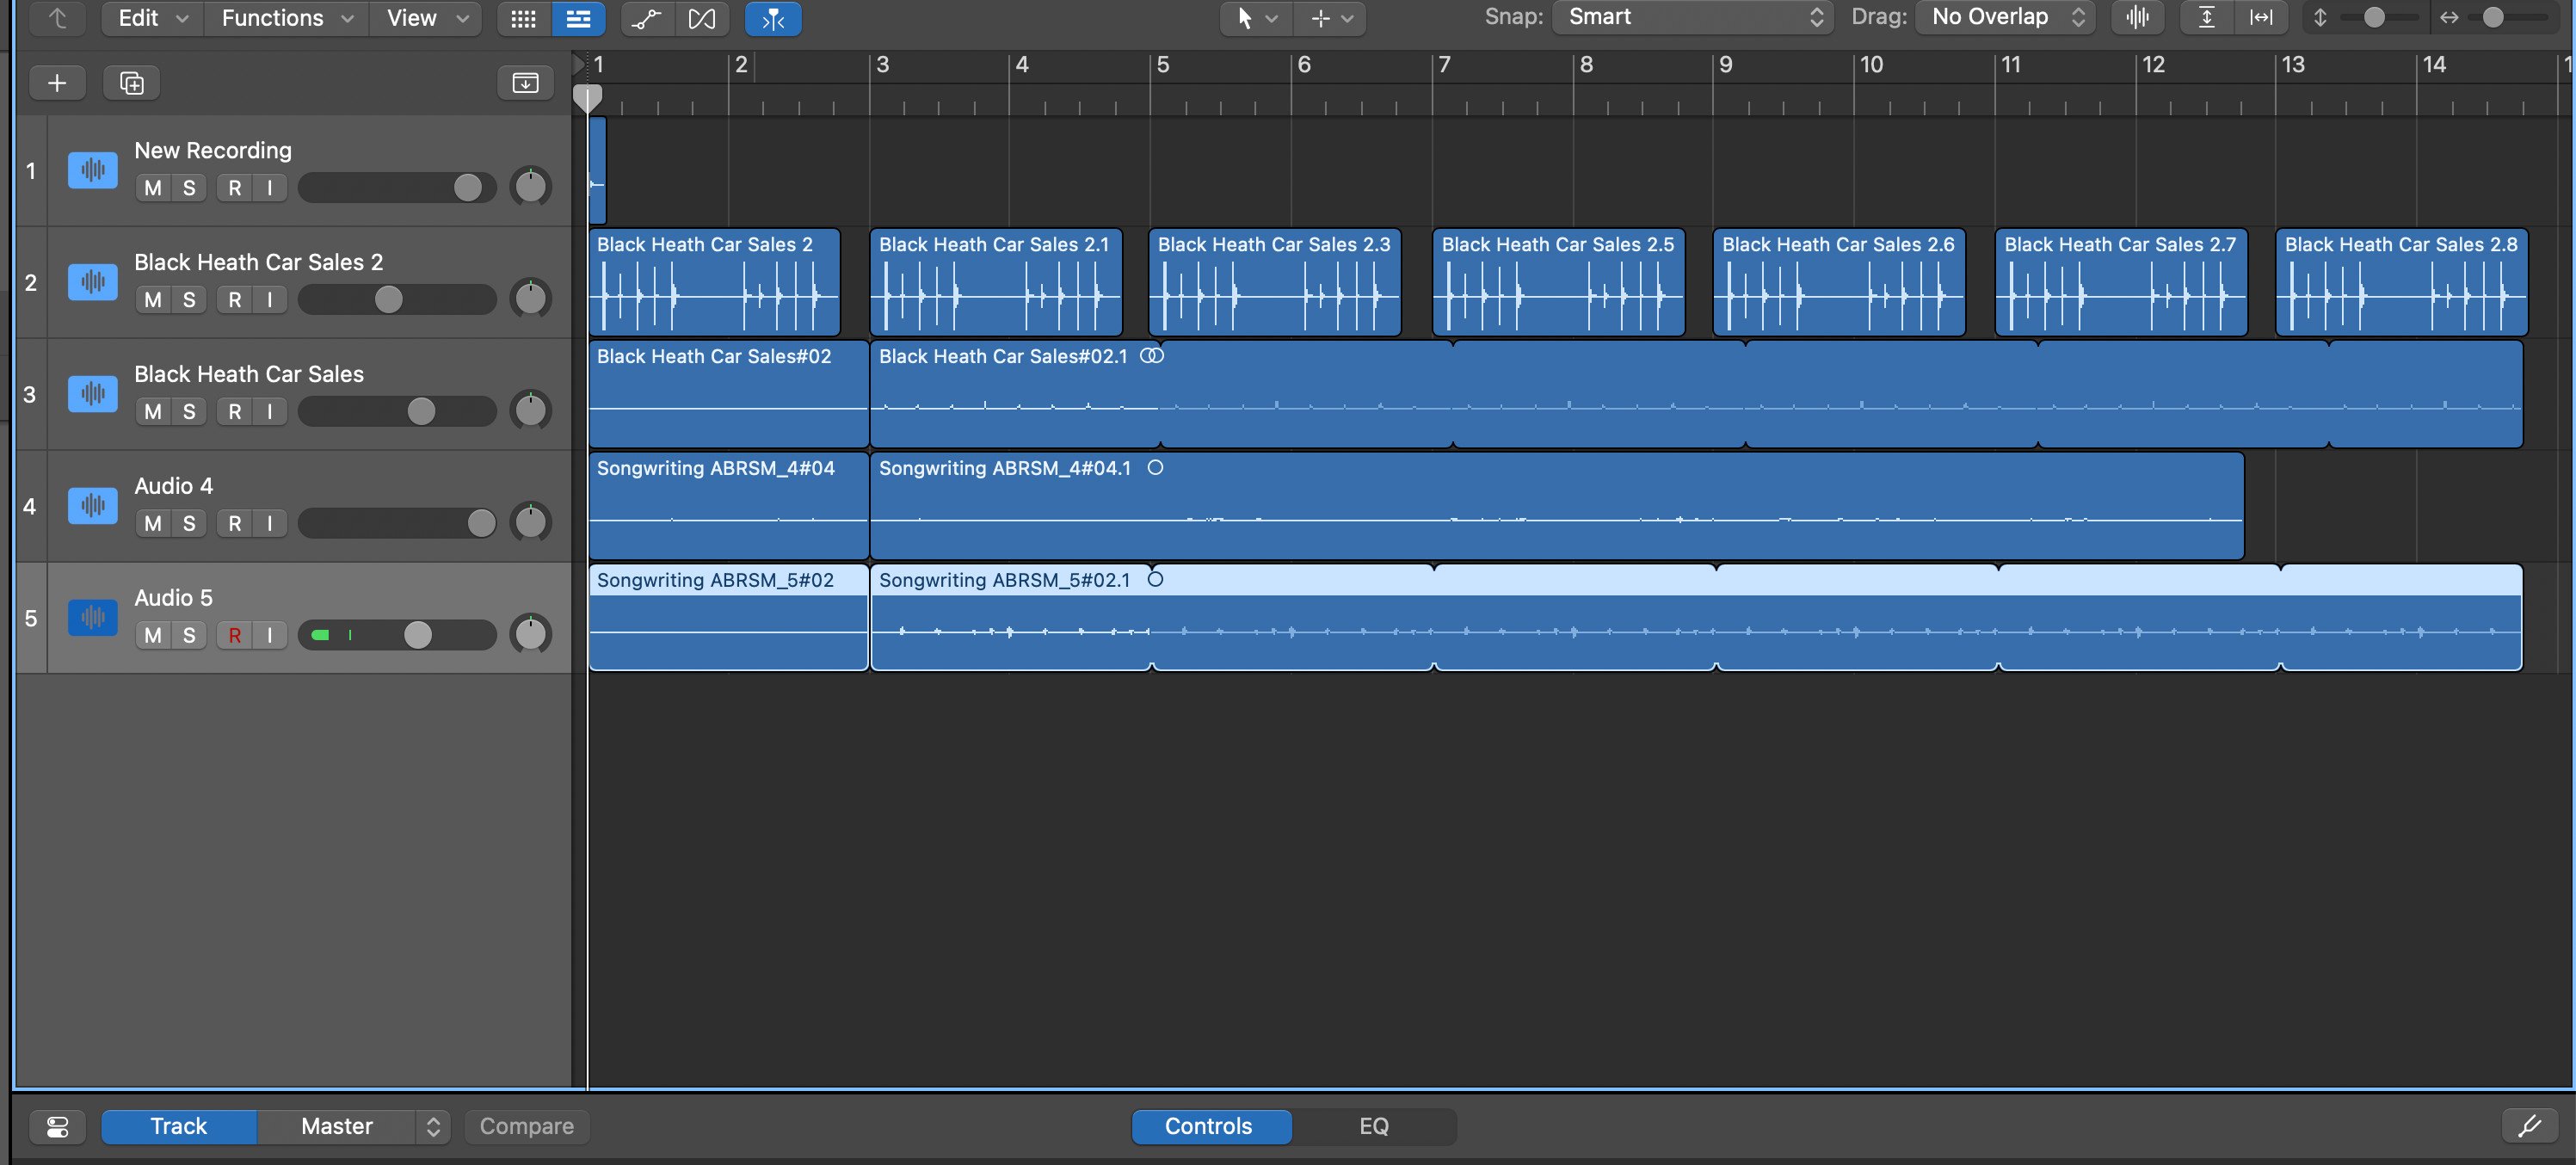Solo the Audio 4 track

click(189, 523)
